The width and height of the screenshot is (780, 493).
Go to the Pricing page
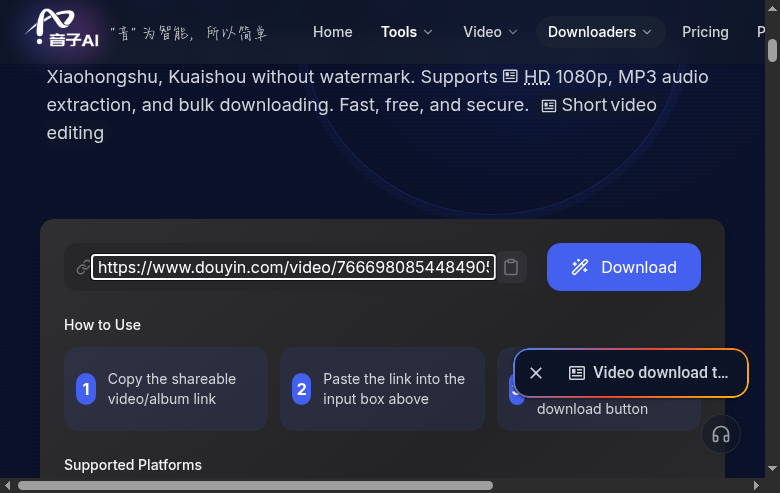[705, 32]
